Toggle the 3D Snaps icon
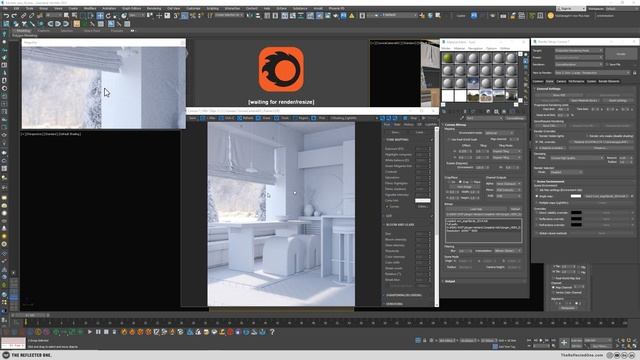The width and height of the screenshot is (640, 360). coord(176,16)
